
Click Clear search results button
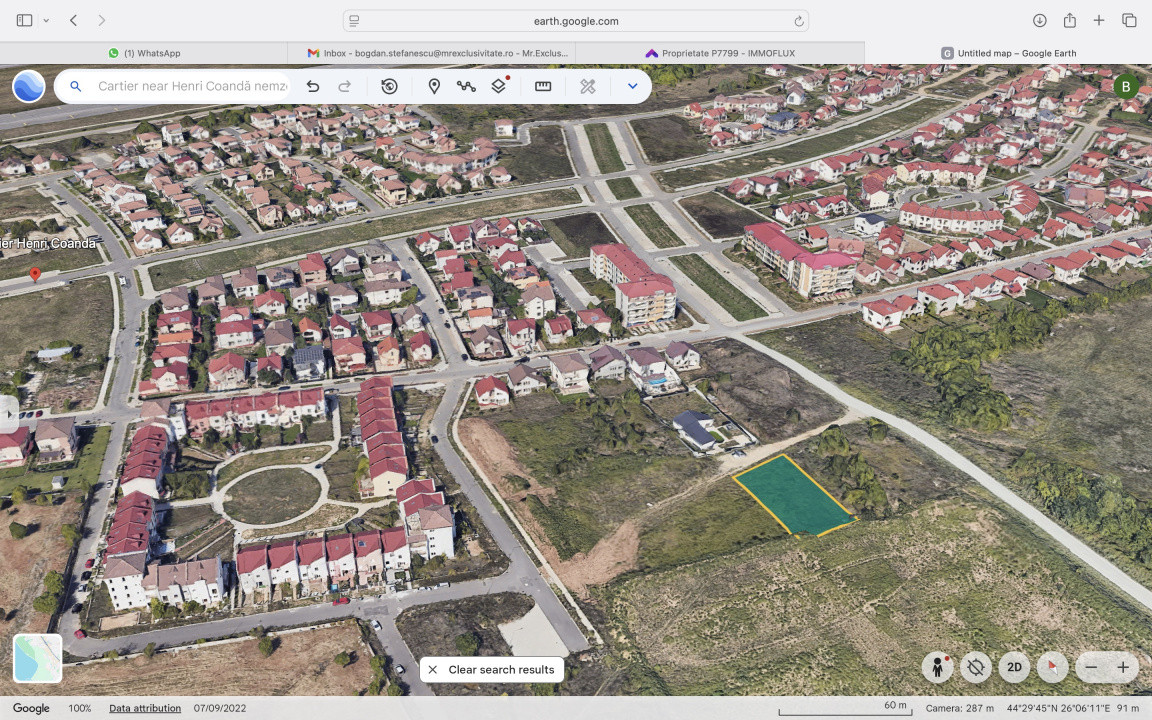pos(492,670)
